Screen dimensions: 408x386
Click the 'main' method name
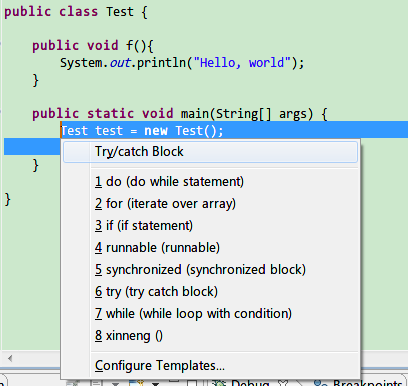click(195, 114)
